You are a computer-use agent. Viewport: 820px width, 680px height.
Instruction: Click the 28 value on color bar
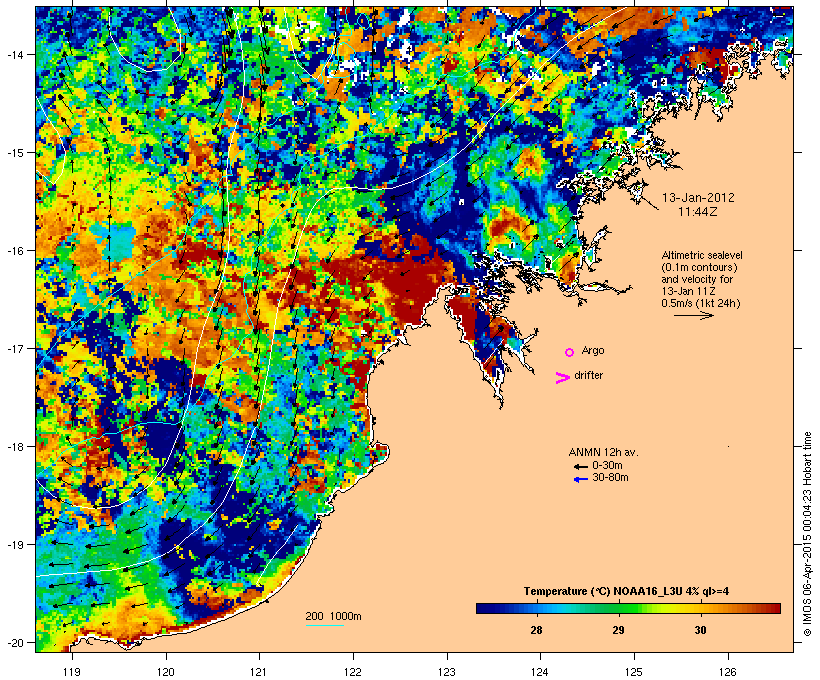click(x=536, y=630)
